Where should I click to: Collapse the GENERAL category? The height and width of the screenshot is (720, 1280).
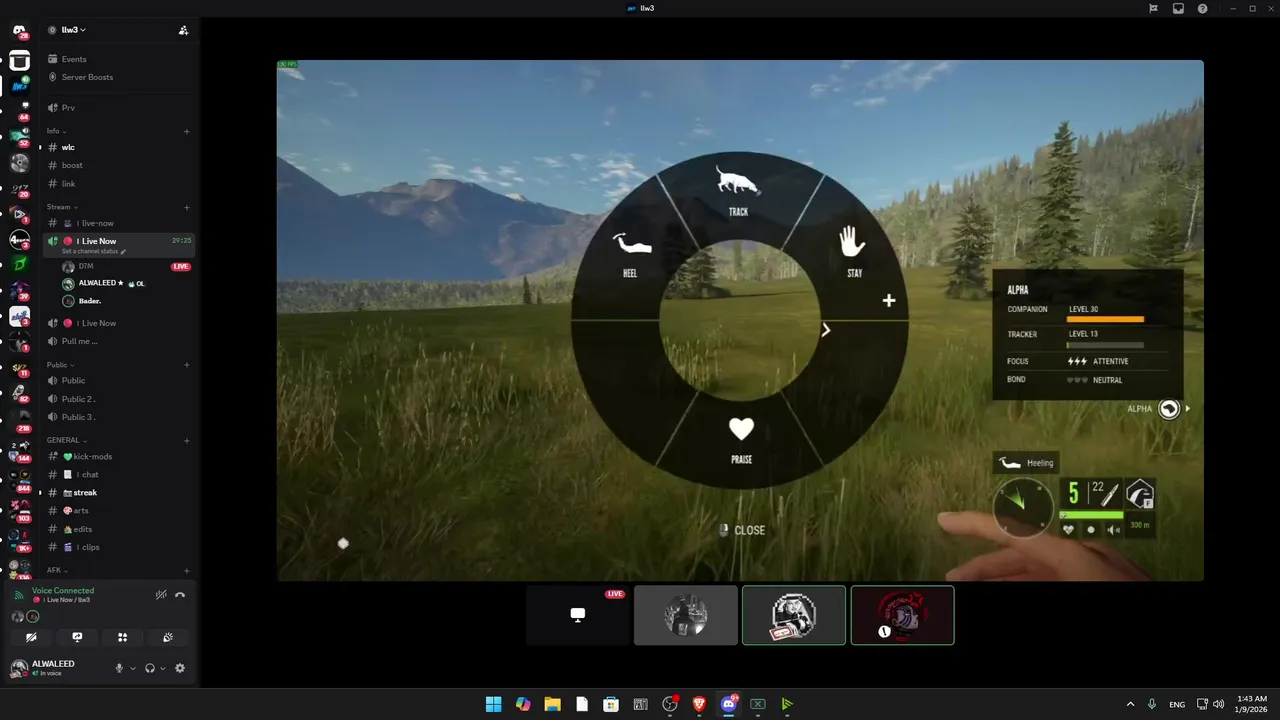[66, 440]
